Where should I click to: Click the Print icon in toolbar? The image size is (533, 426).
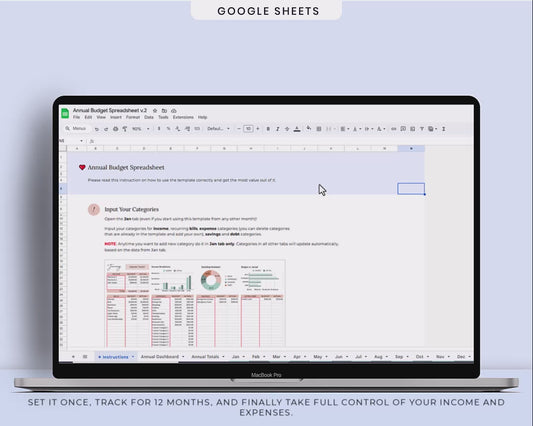coord(116,129)
